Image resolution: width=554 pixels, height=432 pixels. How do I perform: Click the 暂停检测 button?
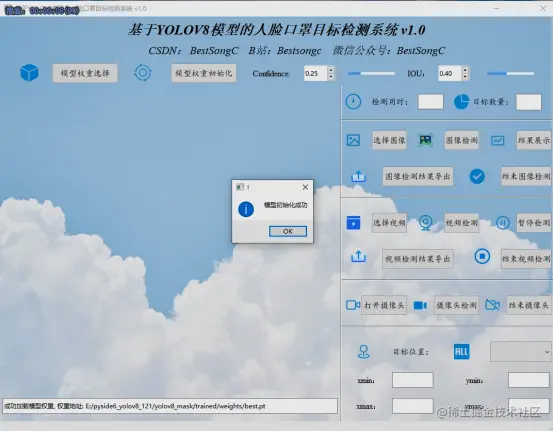tap(534, 223)
